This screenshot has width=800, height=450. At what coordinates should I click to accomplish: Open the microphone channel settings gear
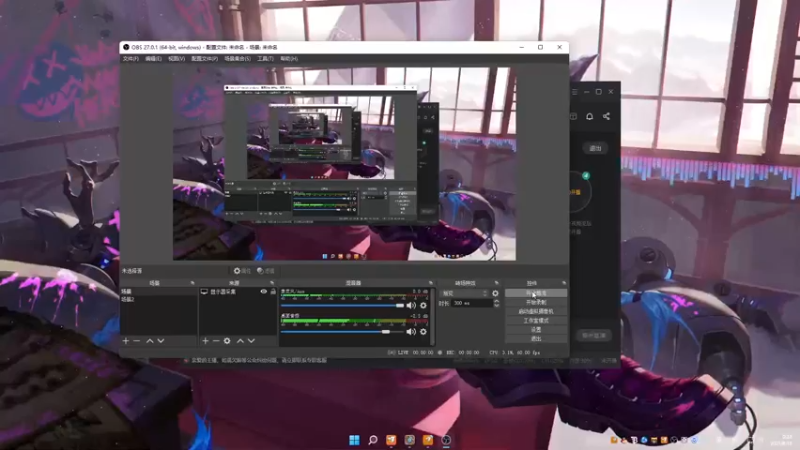pyautogui.click(x=423, y=305)
